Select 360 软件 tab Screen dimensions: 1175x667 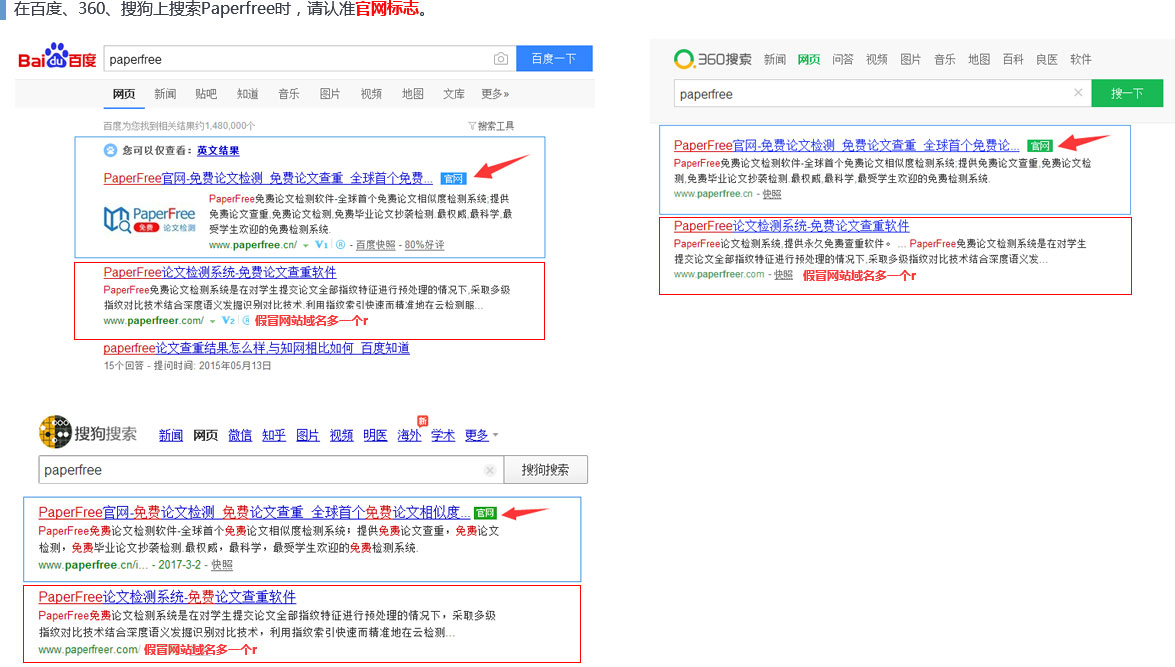[x=1081, y=59]
